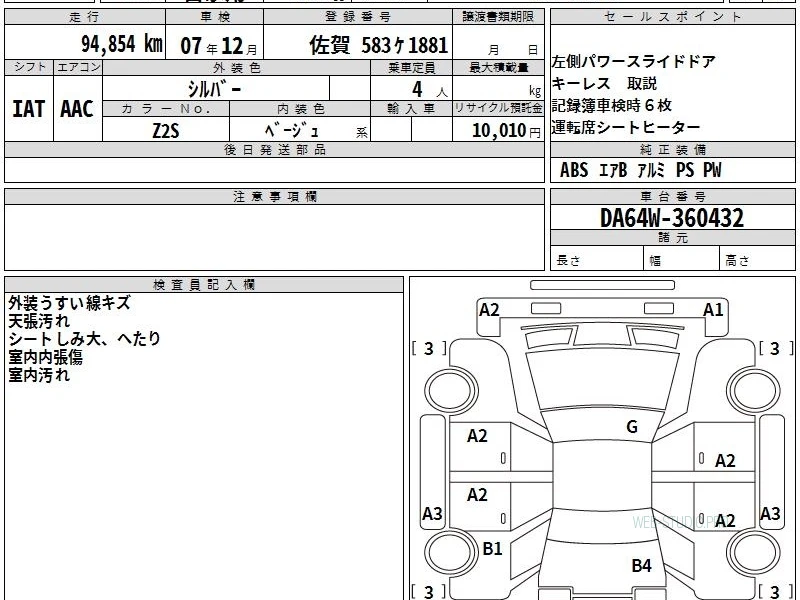Select the "走行" header cell
Screen dimensions: 800x600
pos(85,17)
